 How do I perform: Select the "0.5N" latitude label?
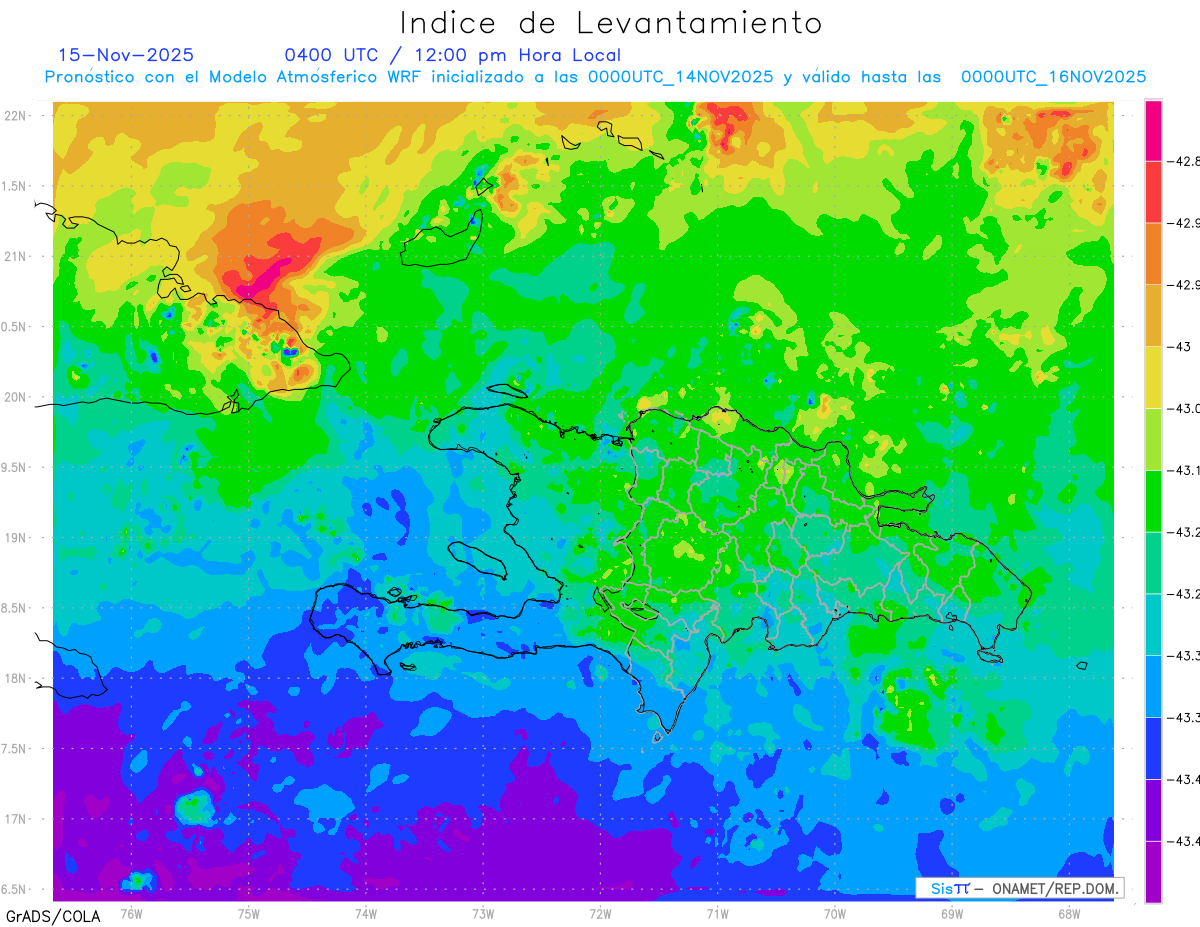pos(14,327)
